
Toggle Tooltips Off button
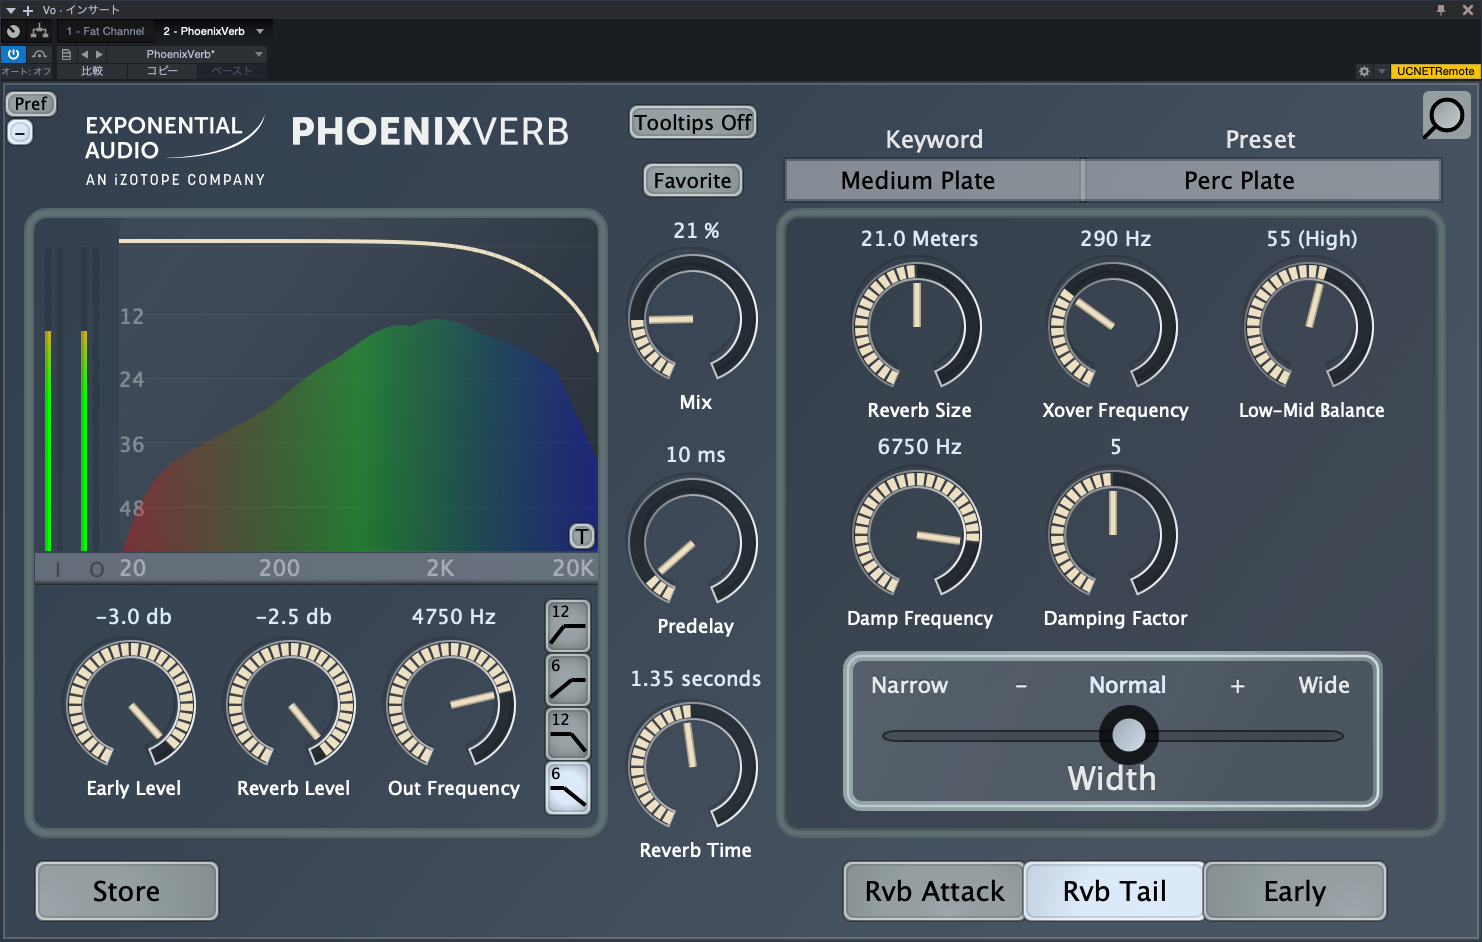693,123
